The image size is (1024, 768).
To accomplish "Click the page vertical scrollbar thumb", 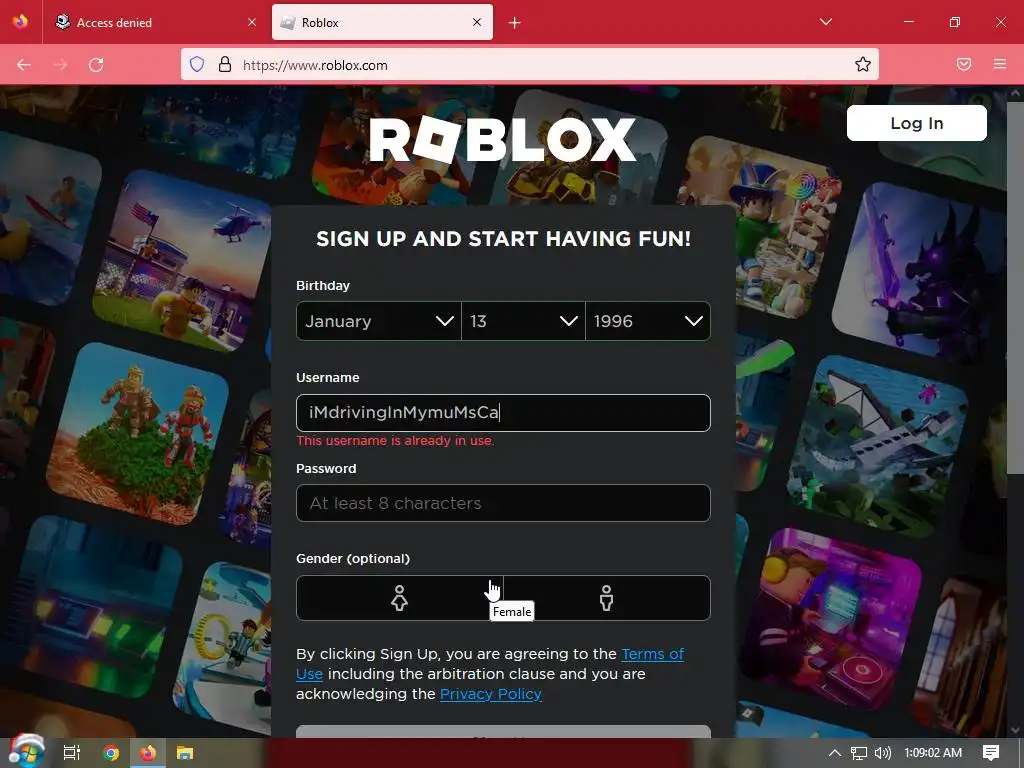I will (x=1015, y=287).
